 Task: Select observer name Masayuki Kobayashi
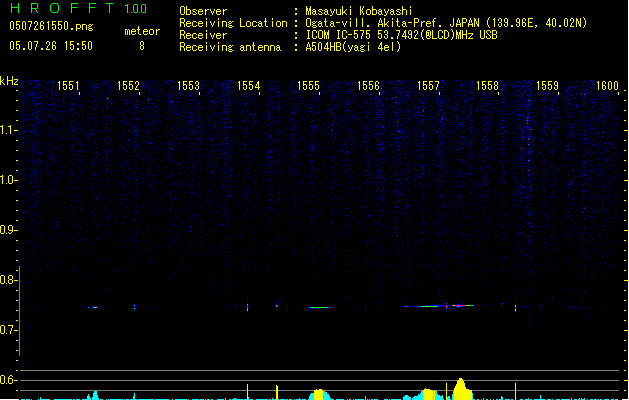click(x=359, y=11)
